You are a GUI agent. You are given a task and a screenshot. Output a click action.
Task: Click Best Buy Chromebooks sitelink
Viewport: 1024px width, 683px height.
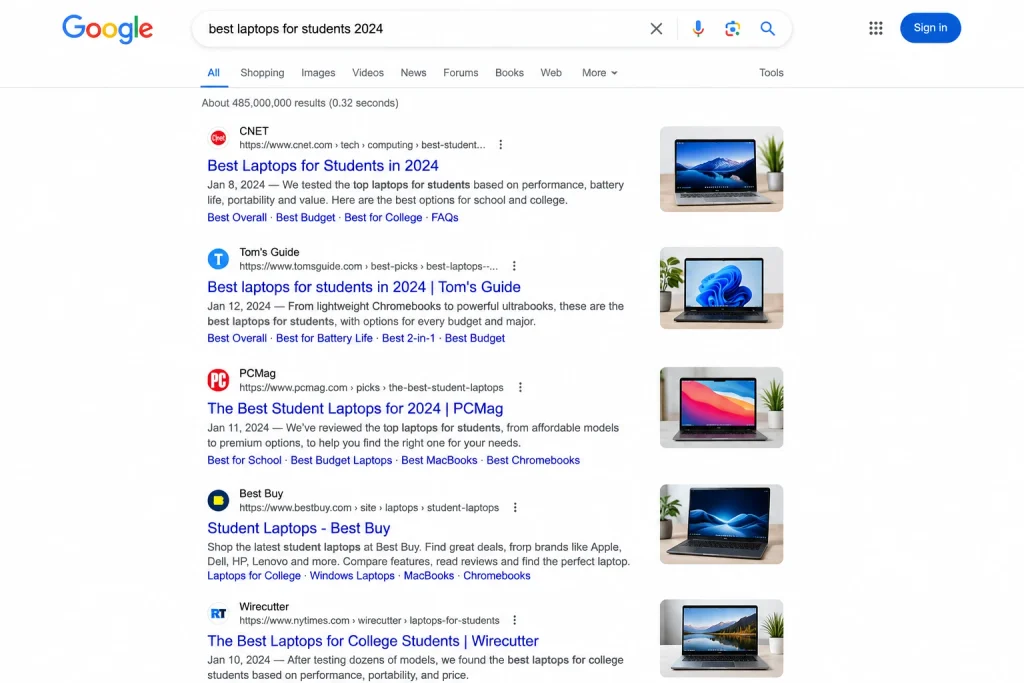(x=496, y=576)
